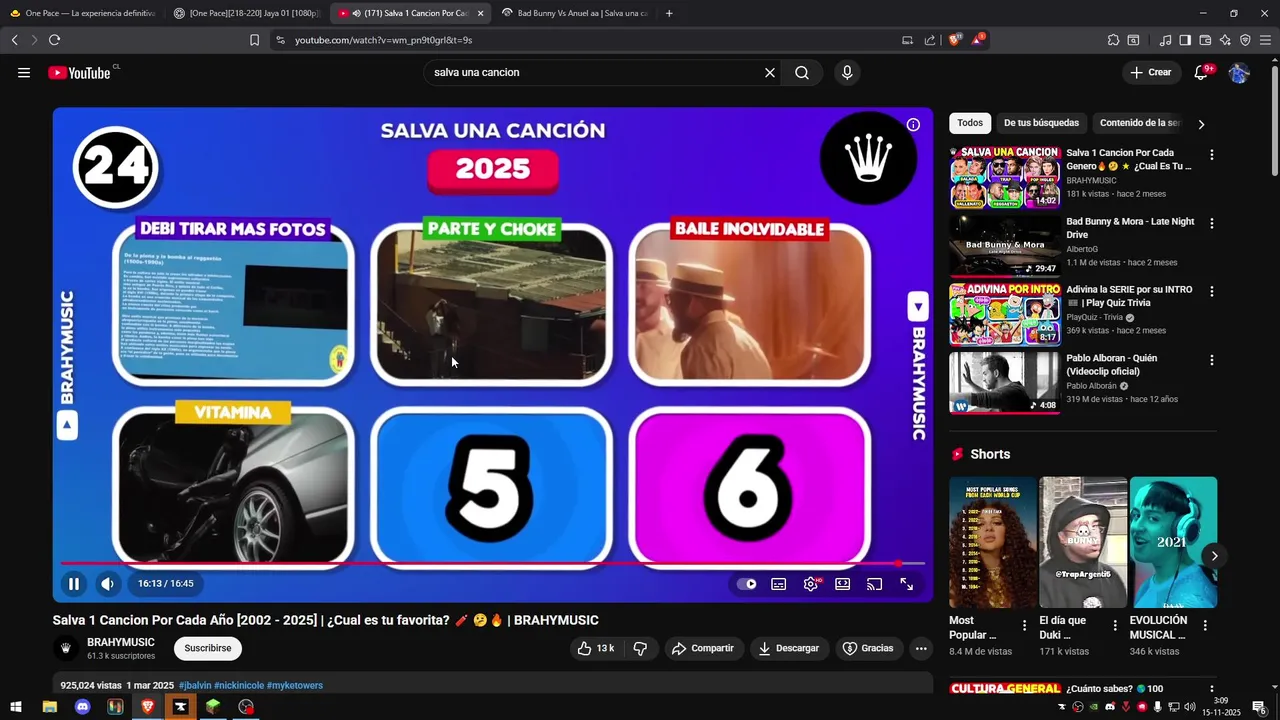Click Descargar to download the video
Screen dimensions: 1280x720
pos(788,648)
